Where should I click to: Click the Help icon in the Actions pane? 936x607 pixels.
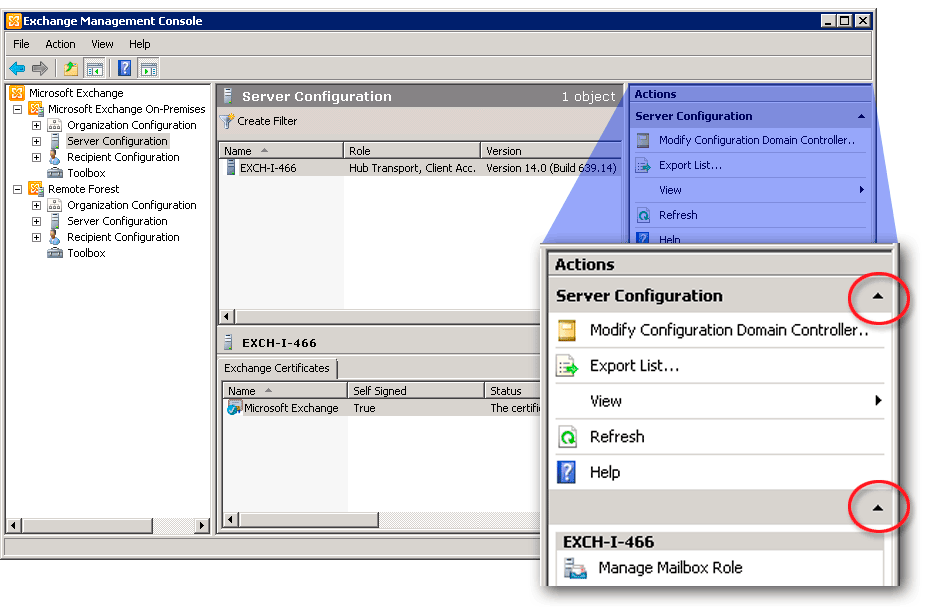pos(568,471)
